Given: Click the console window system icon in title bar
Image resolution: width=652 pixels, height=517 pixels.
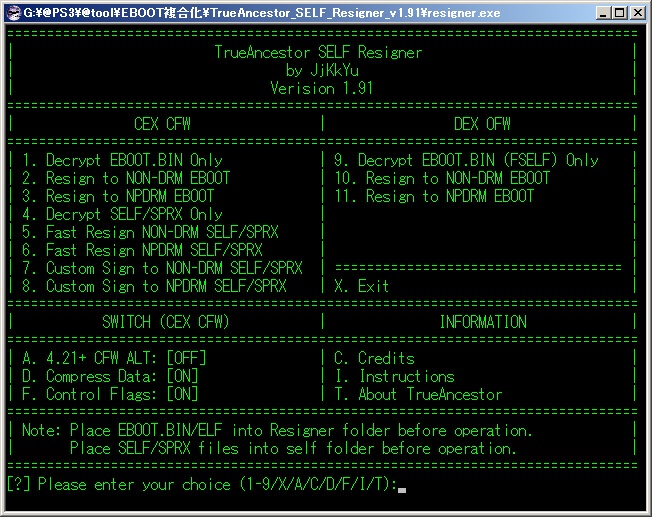Looking at the screenshot, I should click(14, 12).
